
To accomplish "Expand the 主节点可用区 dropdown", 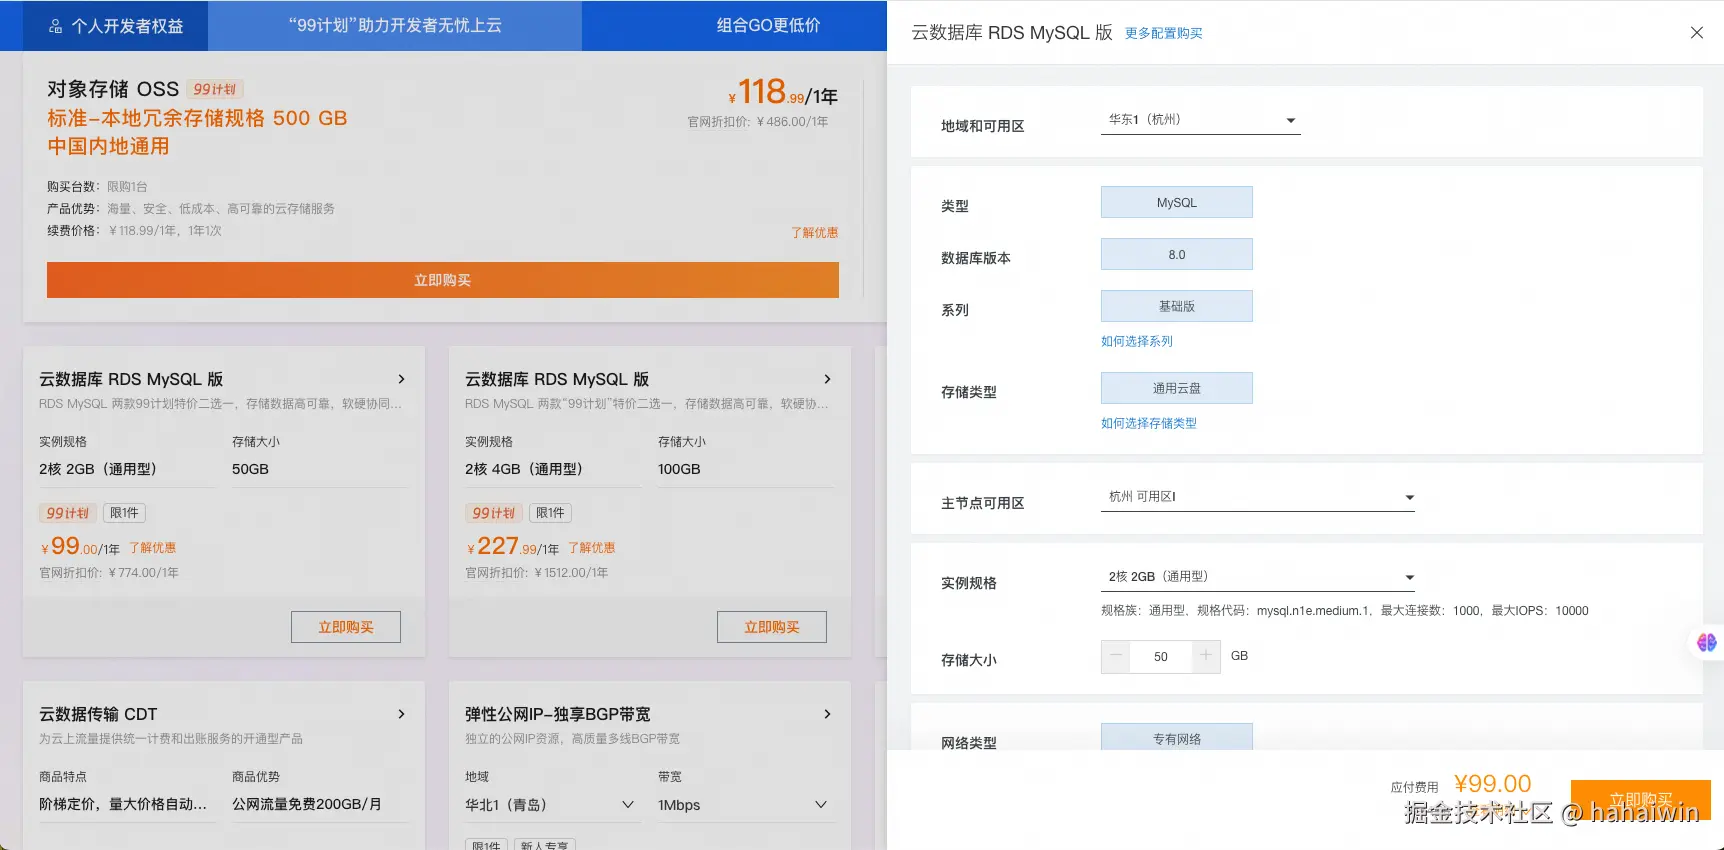I will pos(1258,497).
